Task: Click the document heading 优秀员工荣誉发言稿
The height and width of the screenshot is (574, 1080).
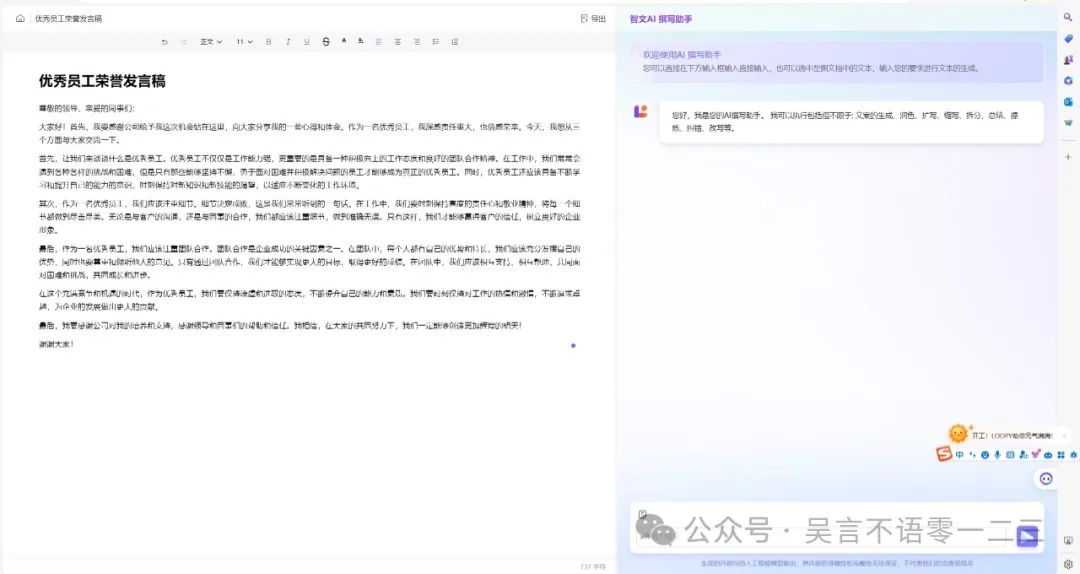Action: pyautogui.click(x=102, y=81)
